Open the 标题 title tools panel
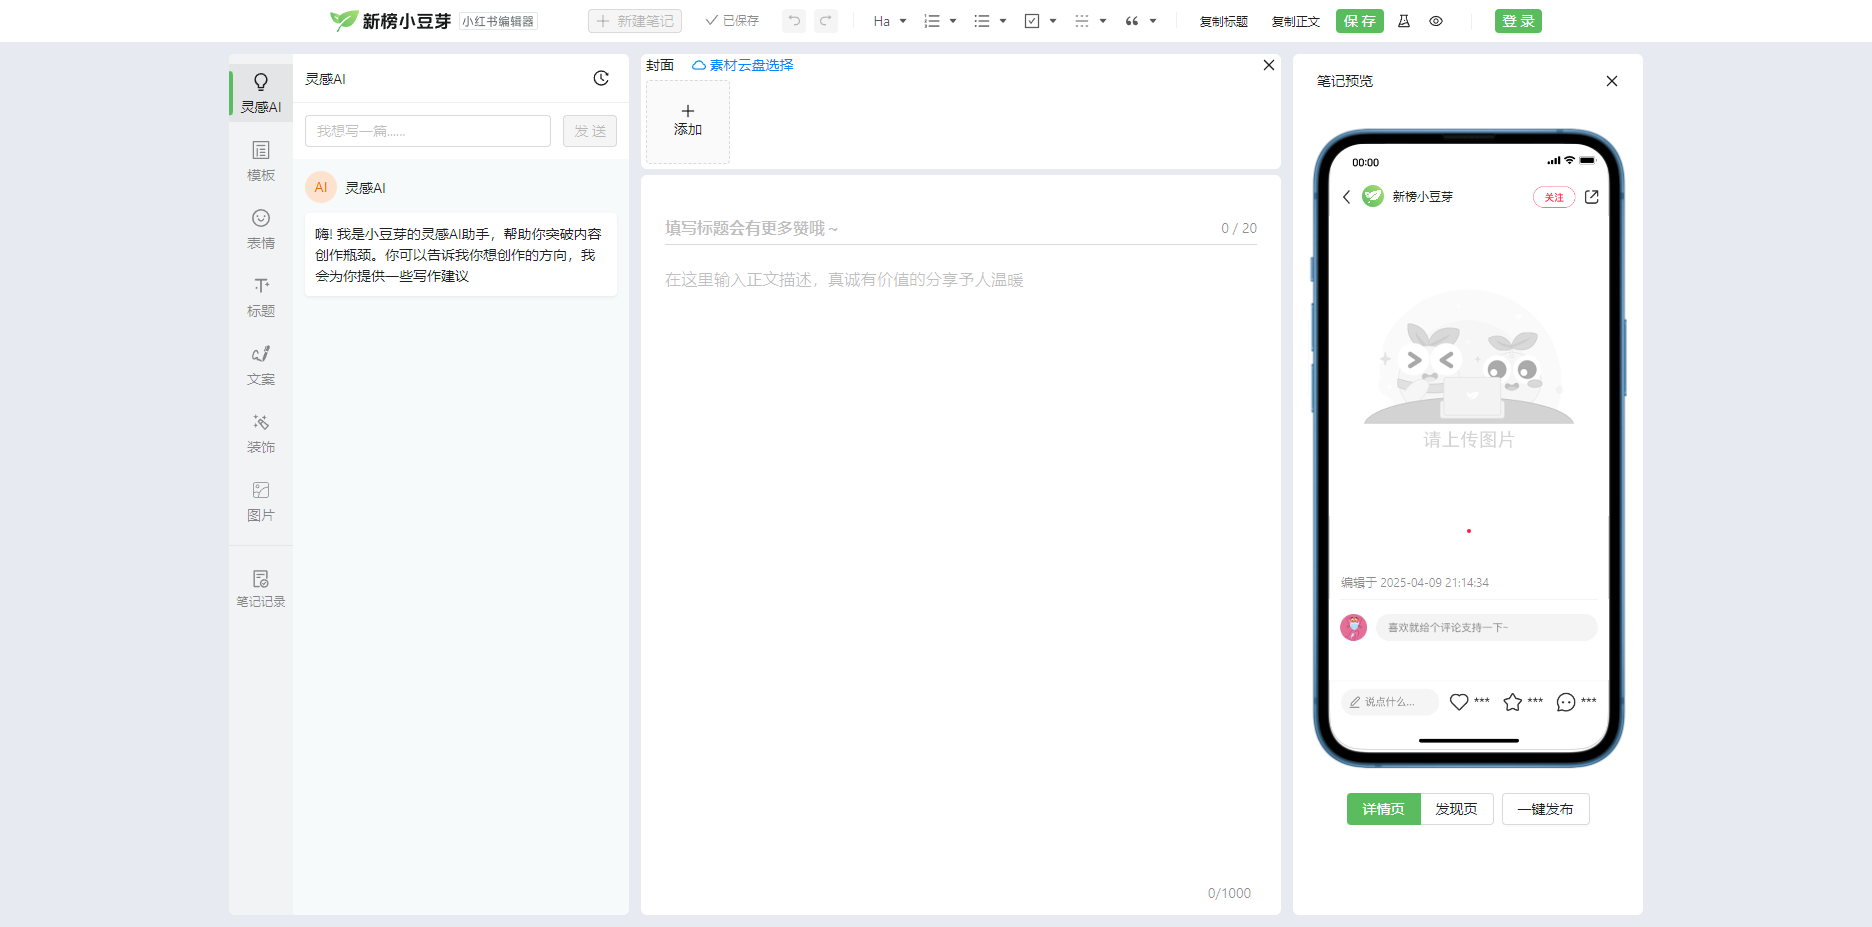The width and height of the screenshot is (1872, 927). tap(261, 297)
